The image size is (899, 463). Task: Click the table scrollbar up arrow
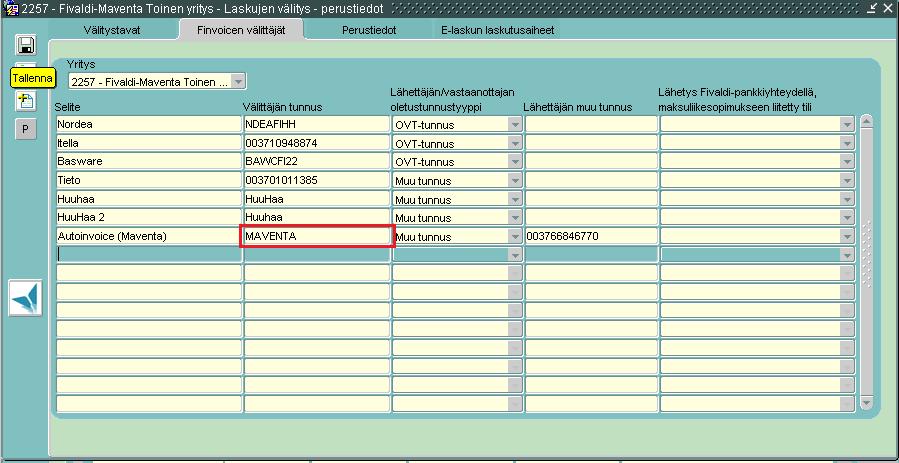[x=866, y=122]
